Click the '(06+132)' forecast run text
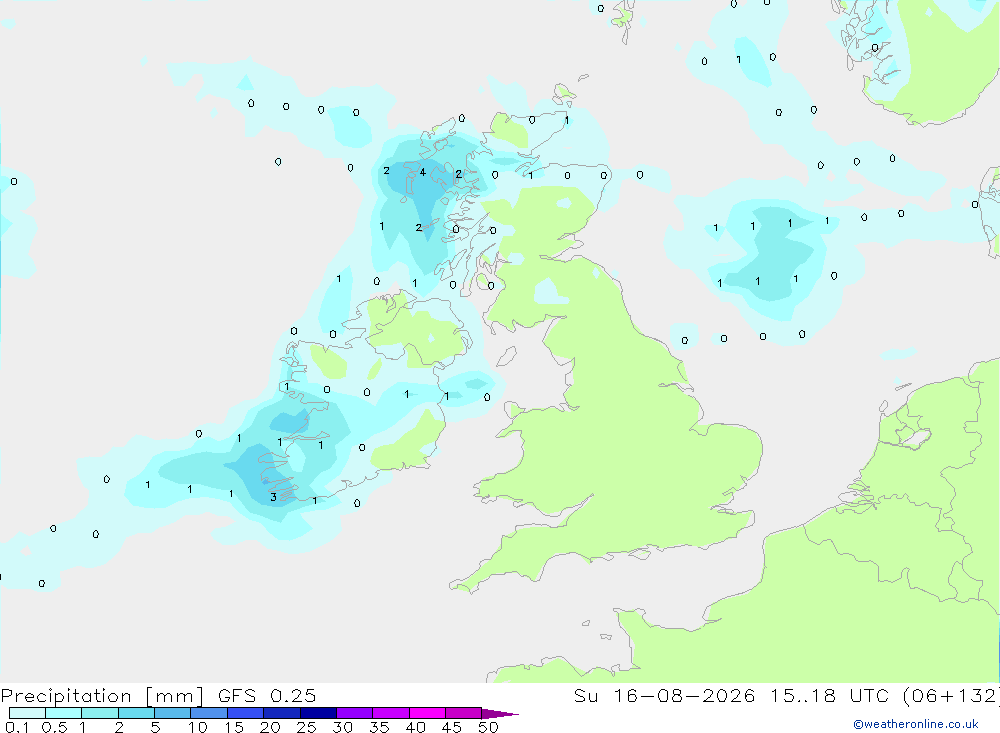The height and width of the screenshot is (733, 1000). point(951,695)
